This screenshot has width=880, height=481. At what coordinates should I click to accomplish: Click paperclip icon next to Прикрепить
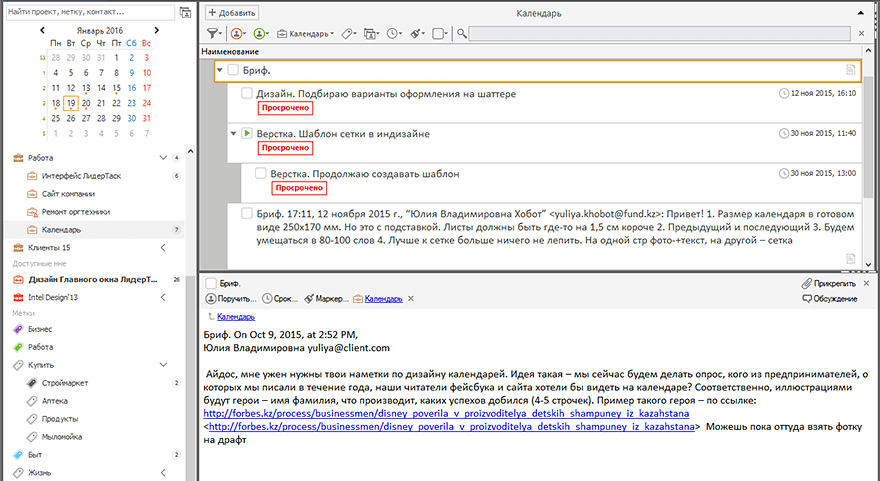[806, 283]
